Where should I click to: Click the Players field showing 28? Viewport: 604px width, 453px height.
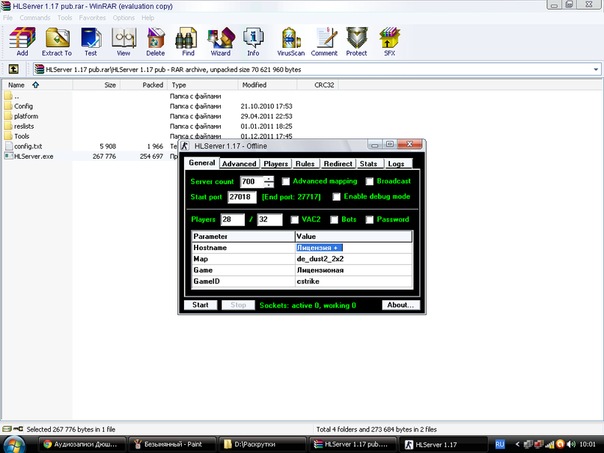[233, 220]
